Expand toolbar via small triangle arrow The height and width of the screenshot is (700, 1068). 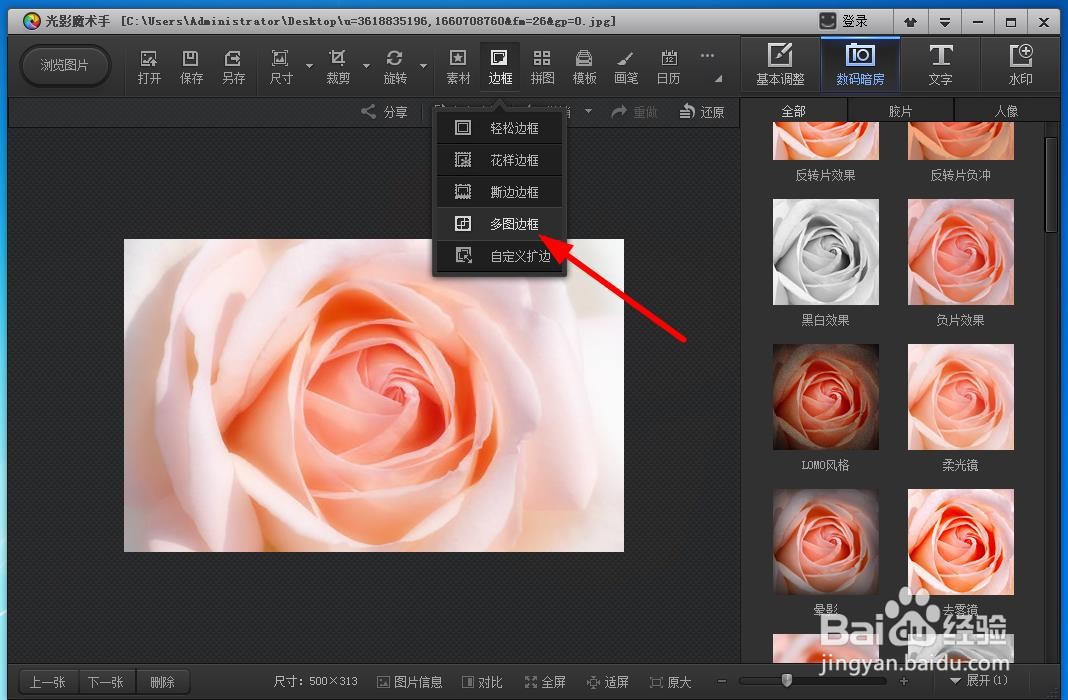[718, 79]
